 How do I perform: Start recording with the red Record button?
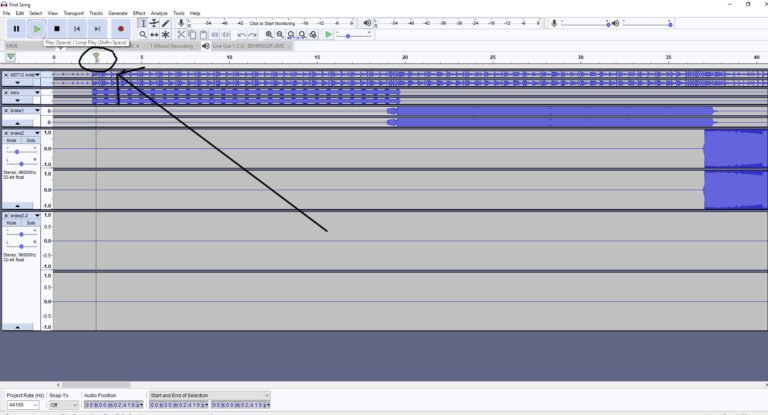[x=120, y=29]
